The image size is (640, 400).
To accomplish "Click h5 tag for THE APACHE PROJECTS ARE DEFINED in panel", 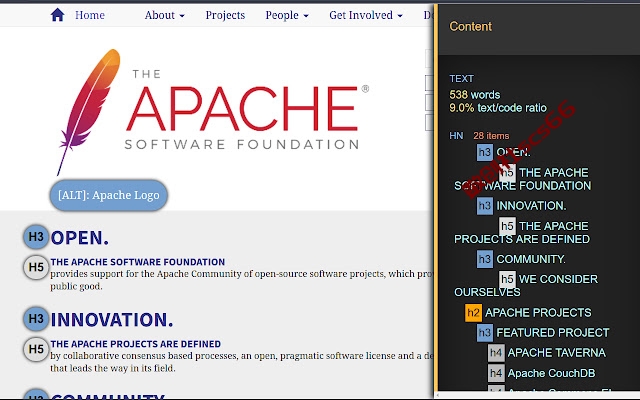I will 507,226.
